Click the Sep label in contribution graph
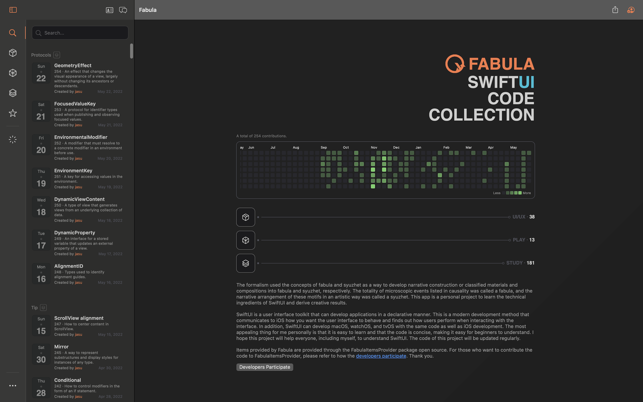 (324, 147)
